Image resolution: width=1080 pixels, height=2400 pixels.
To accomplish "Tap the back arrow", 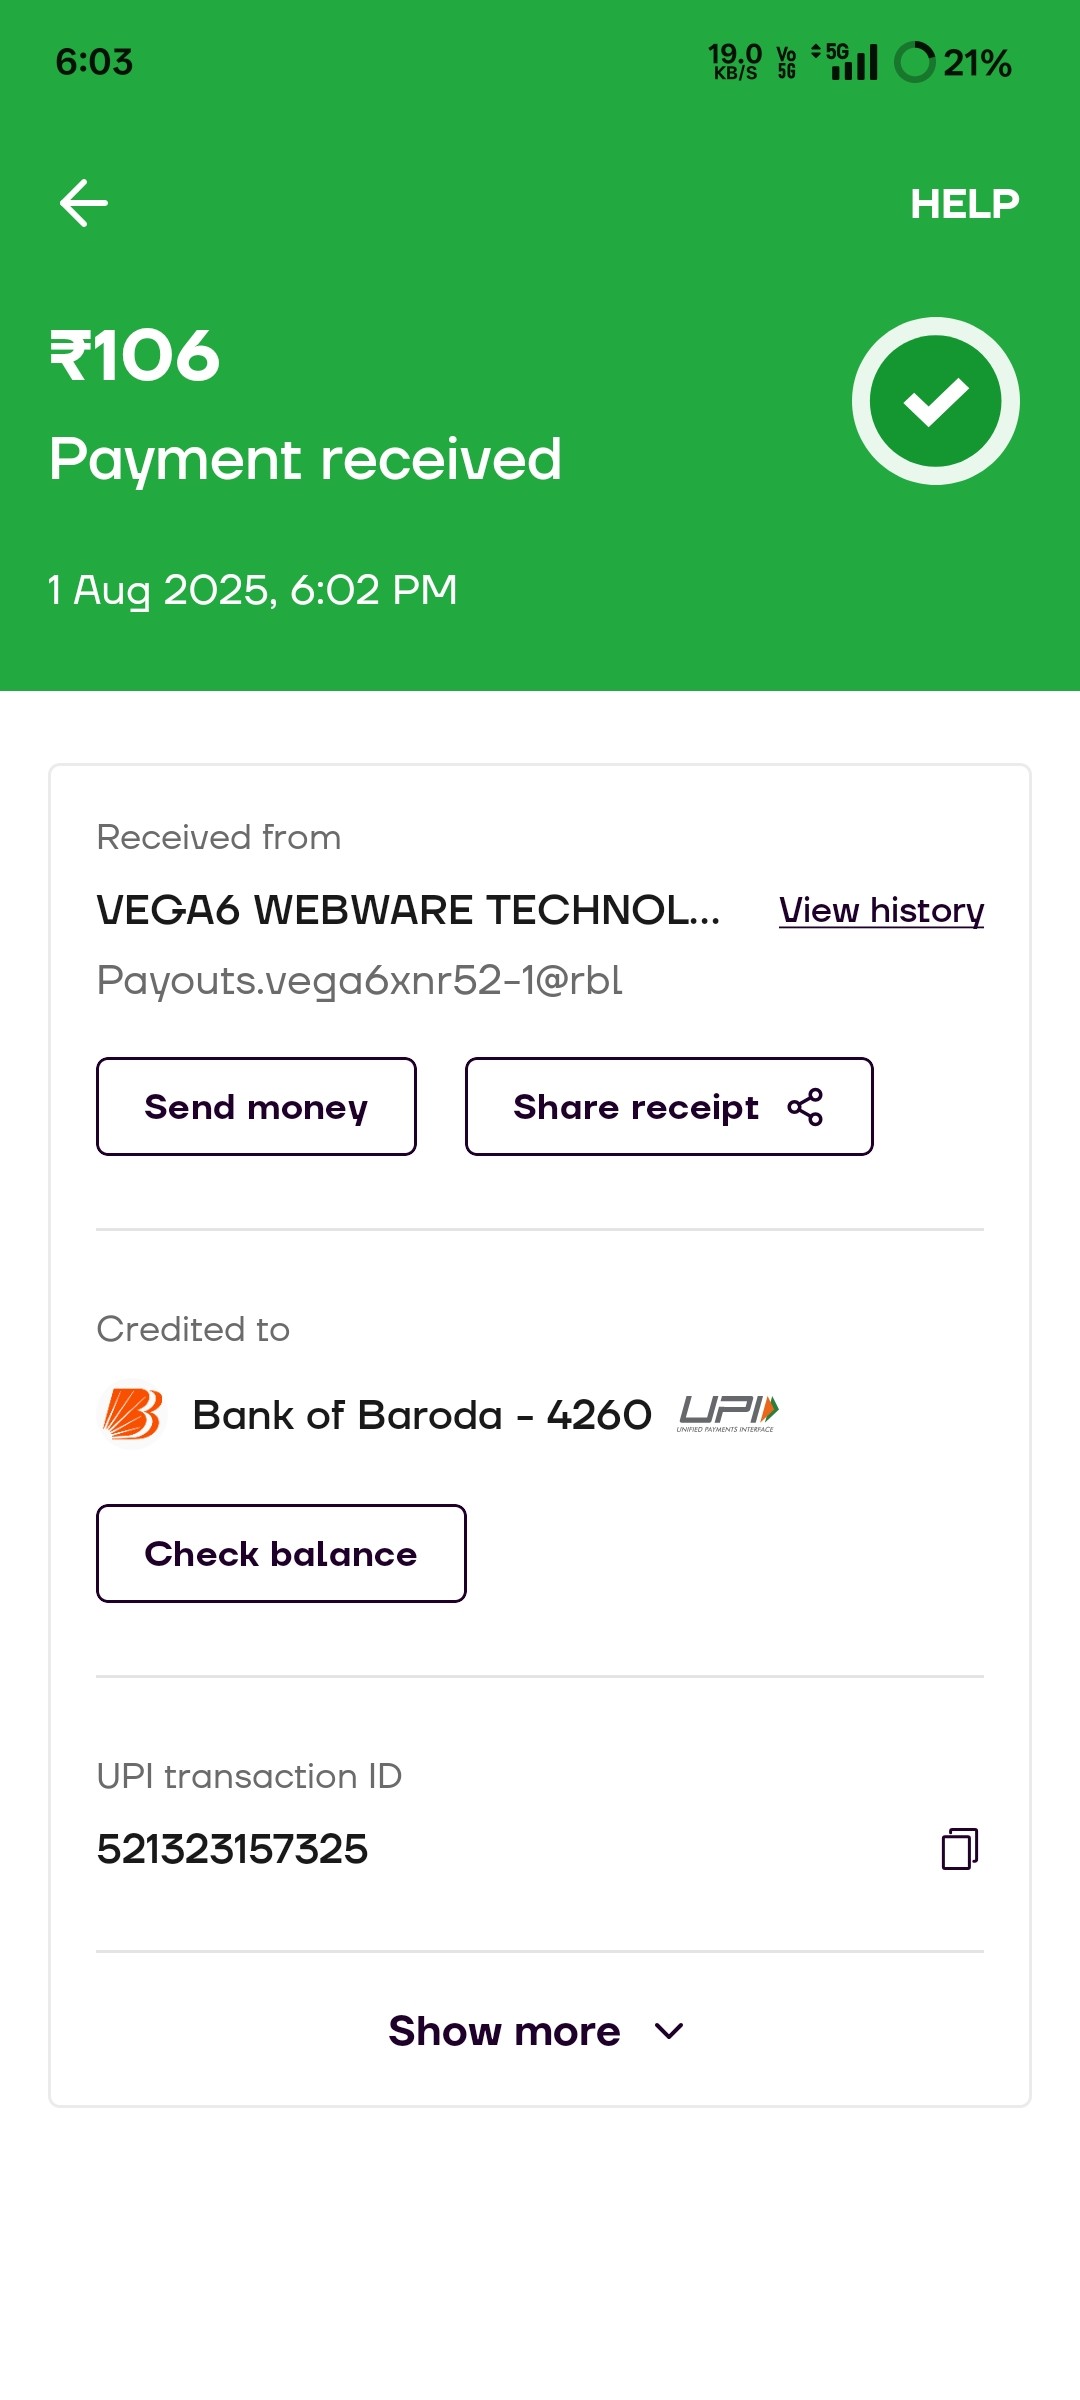I will [x=84, y=203].
